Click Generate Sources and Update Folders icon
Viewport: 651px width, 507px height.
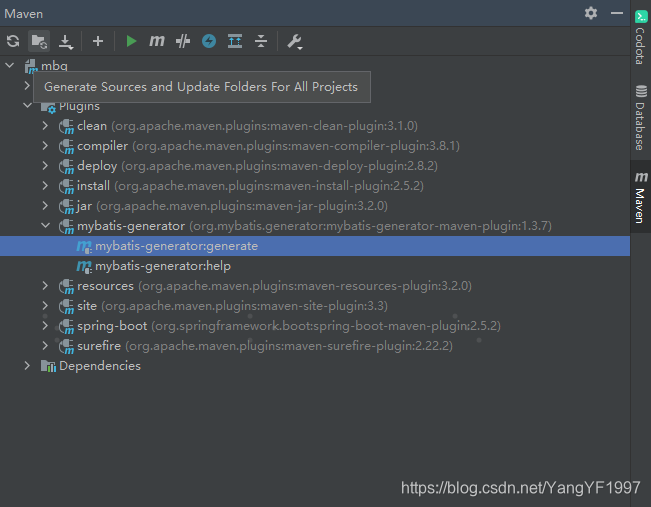[x=39, y=41]
